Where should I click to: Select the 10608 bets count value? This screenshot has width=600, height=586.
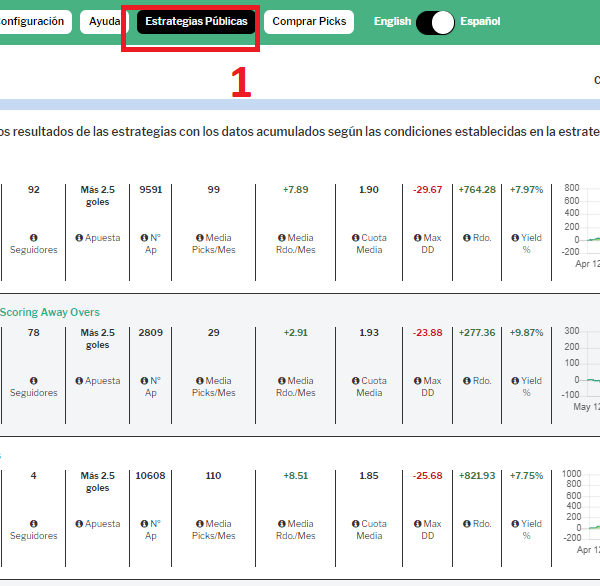(150, 476)
